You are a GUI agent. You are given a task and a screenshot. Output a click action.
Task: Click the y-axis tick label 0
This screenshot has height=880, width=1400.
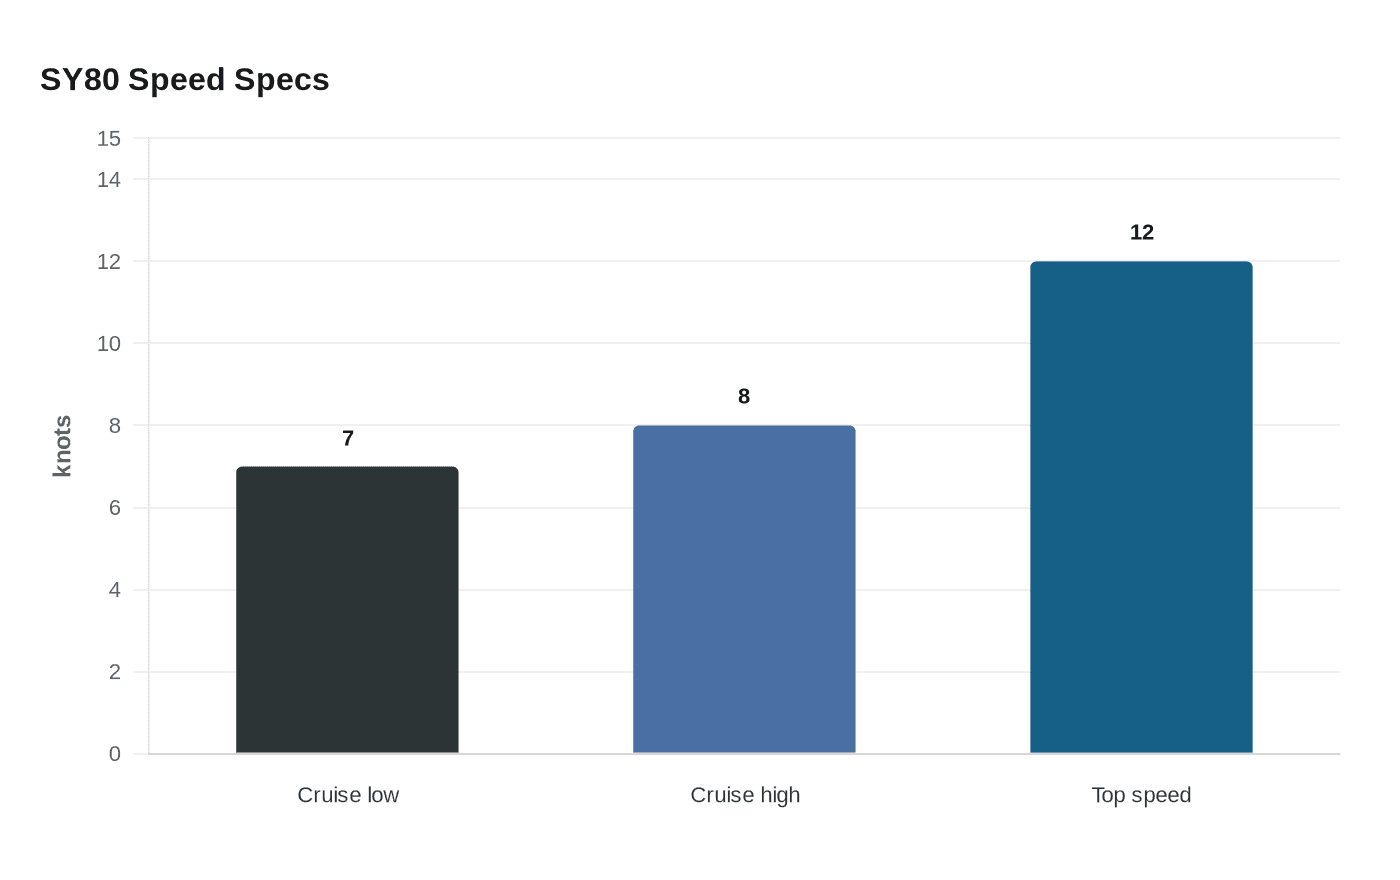click(115, 754)
